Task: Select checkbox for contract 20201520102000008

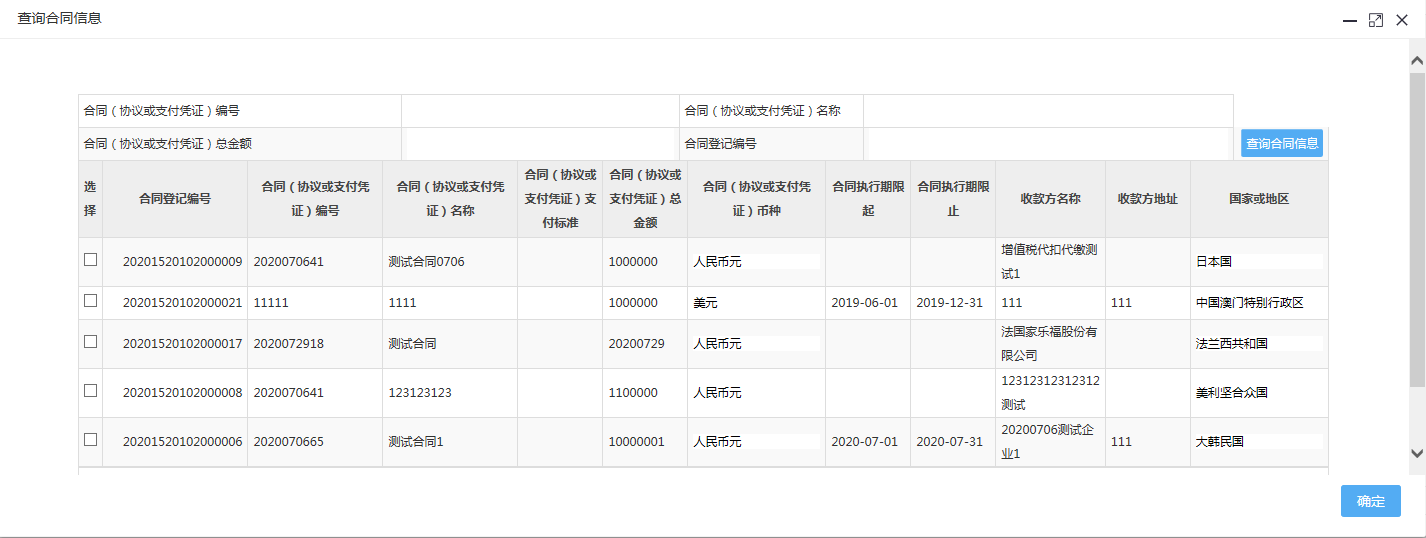Action: (90, 391)
